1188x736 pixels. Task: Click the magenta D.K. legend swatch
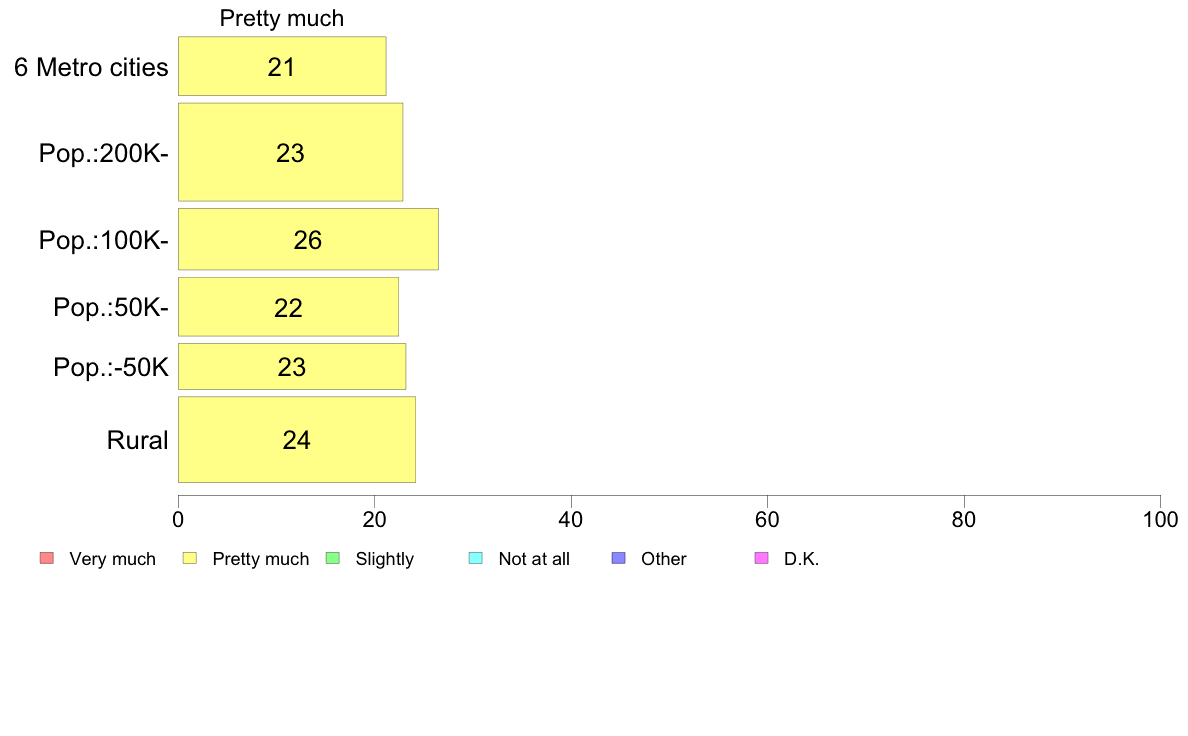coord(761,559)
